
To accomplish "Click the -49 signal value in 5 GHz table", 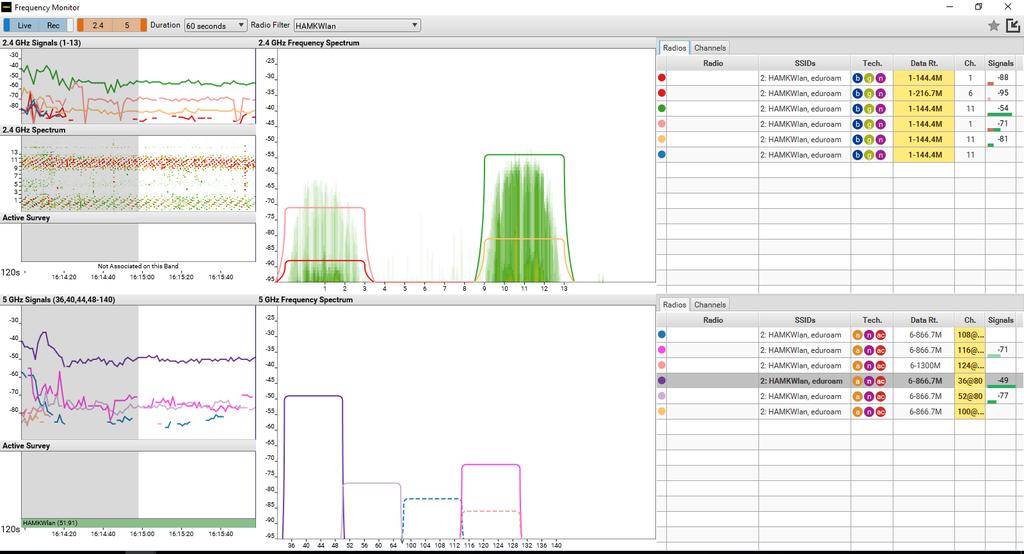I will 1001,381.
